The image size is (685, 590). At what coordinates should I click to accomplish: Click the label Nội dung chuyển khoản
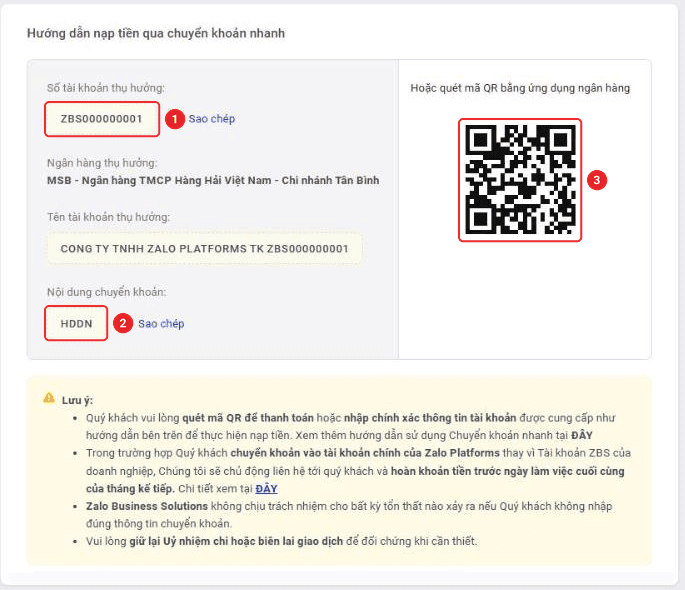pos(107,292)
